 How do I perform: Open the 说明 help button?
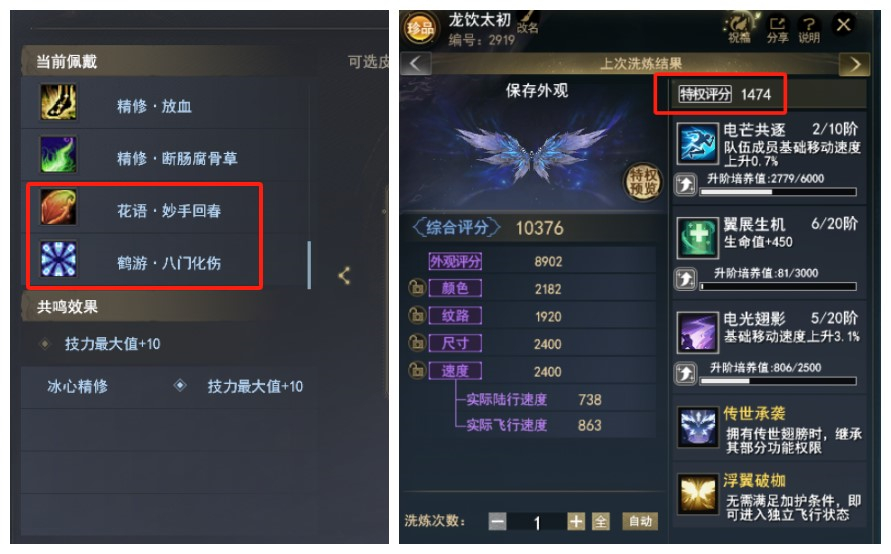pyautogui.click(x=809, y=30)
